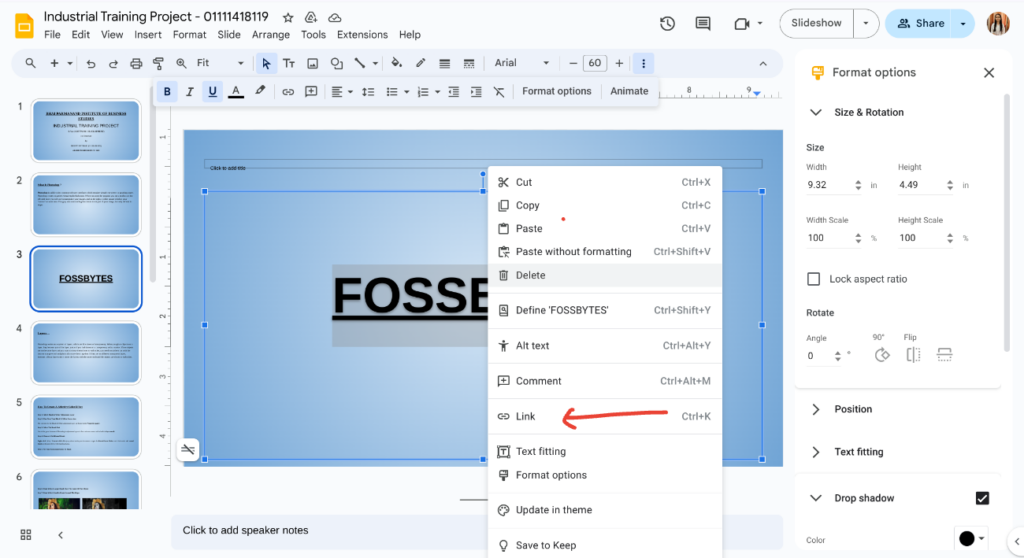1024x558 pixels.
Task: Click the text color A icon
Action: coord(236,91)
